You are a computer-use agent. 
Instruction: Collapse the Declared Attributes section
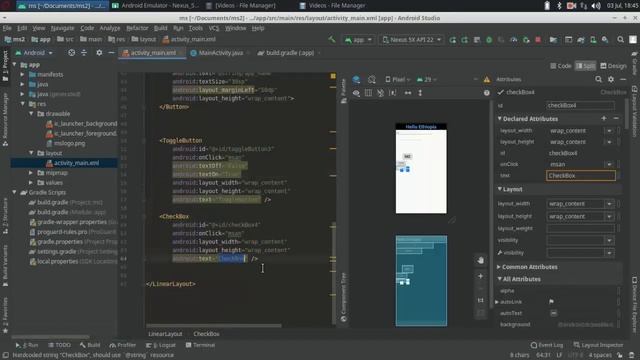(500, 119)
